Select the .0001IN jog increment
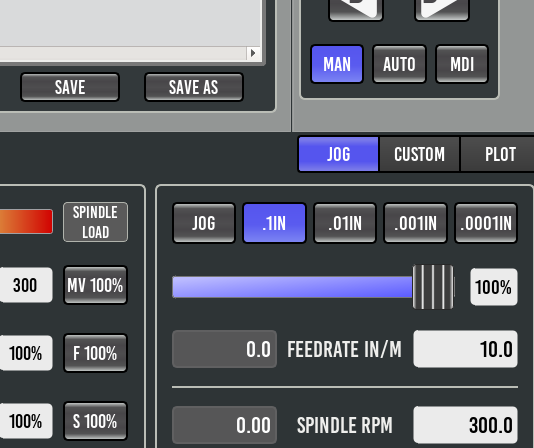Viewport: 534px width, 448px height. [486, 223]
